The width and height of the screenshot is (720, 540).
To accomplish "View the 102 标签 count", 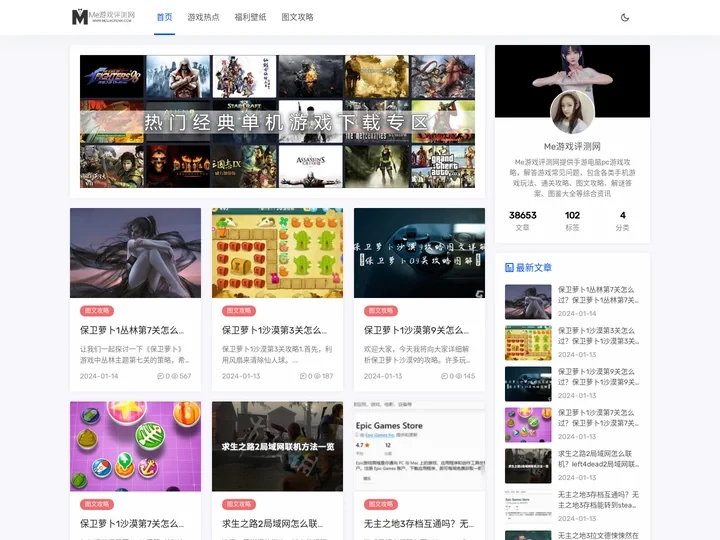I will (572, 220).
